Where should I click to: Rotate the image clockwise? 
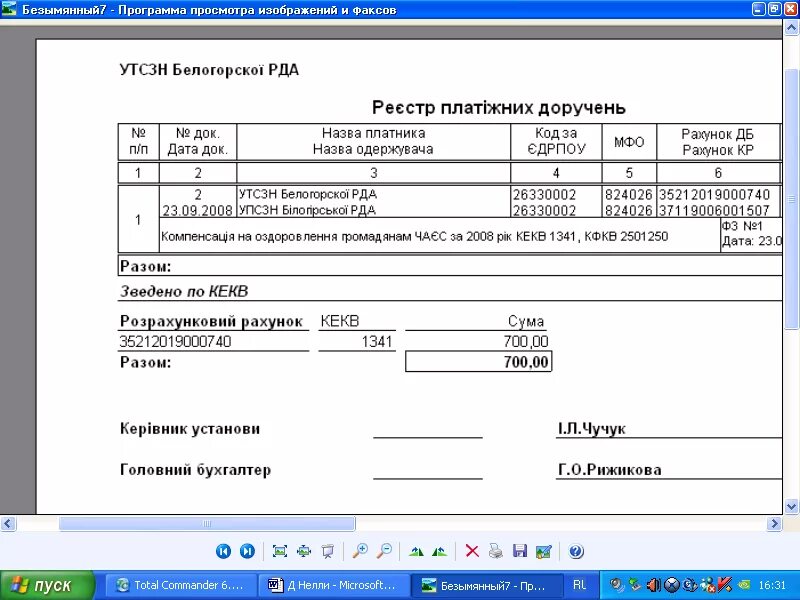pos(416,552)
